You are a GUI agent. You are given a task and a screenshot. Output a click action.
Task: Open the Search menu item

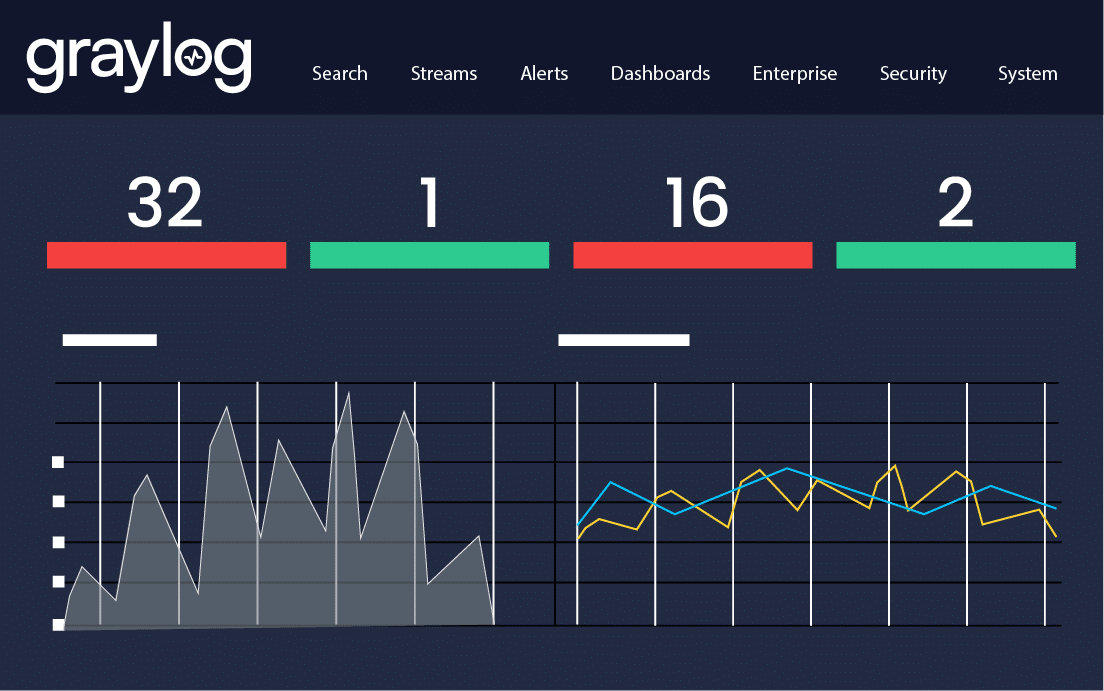[x=339, y=74]
